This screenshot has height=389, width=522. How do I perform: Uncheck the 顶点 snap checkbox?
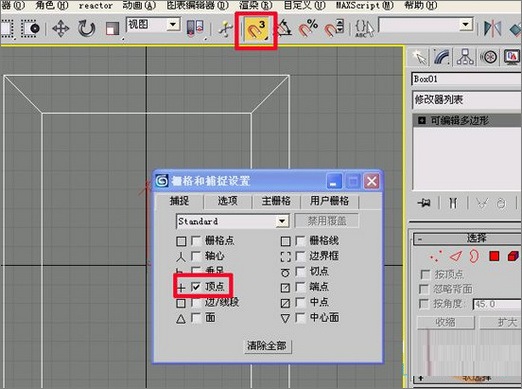pyautogui.click(x=196, y=287)
